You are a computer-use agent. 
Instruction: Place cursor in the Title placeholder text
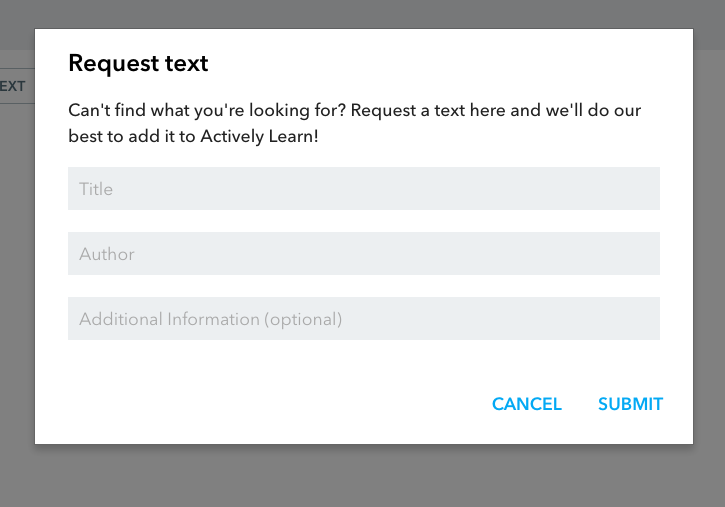[x=96, y=189]
